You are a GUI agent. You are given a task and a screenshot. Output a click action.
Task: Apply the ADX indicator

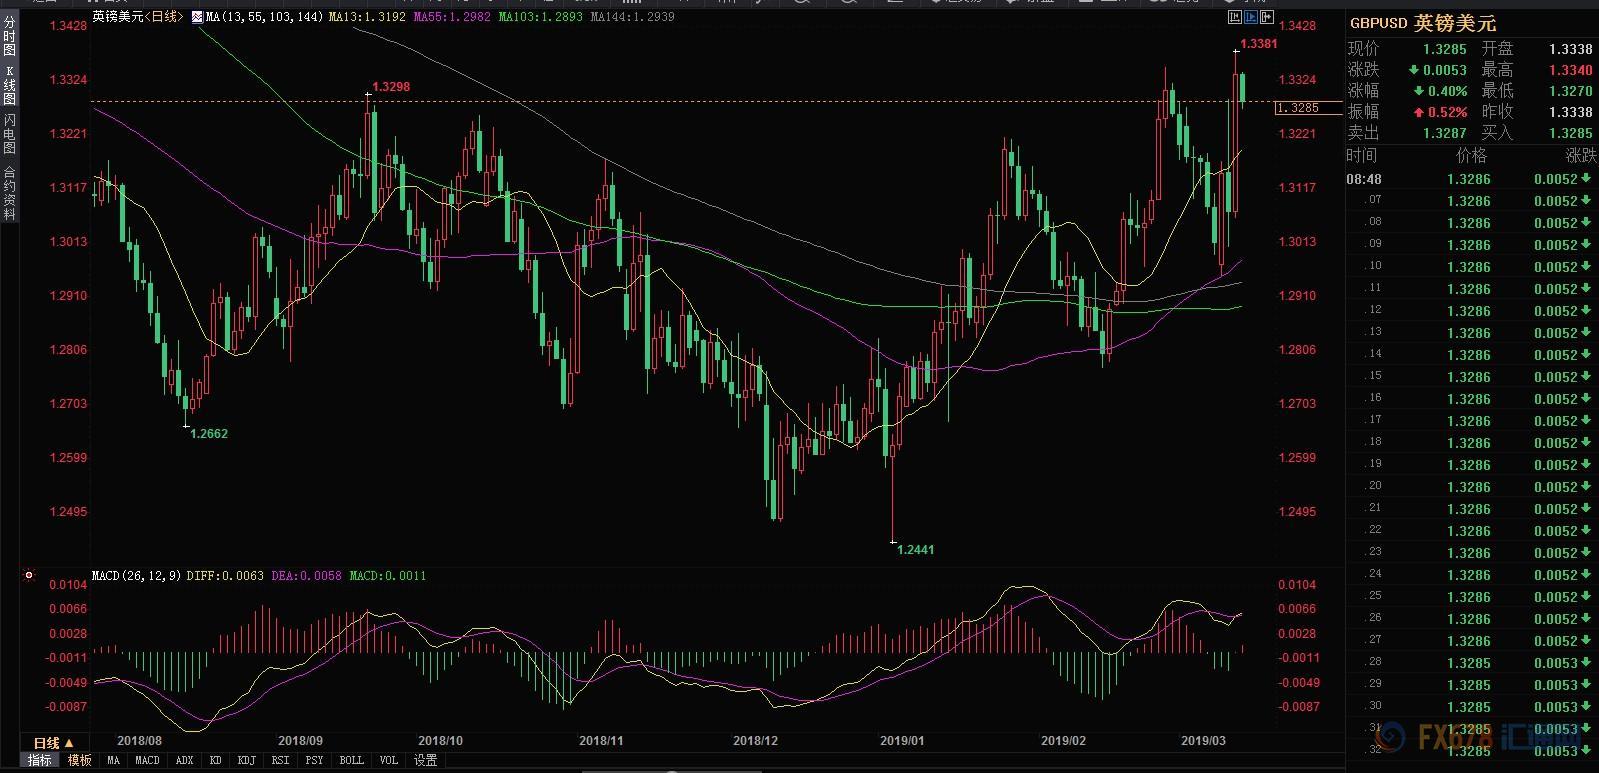[184, 761]
